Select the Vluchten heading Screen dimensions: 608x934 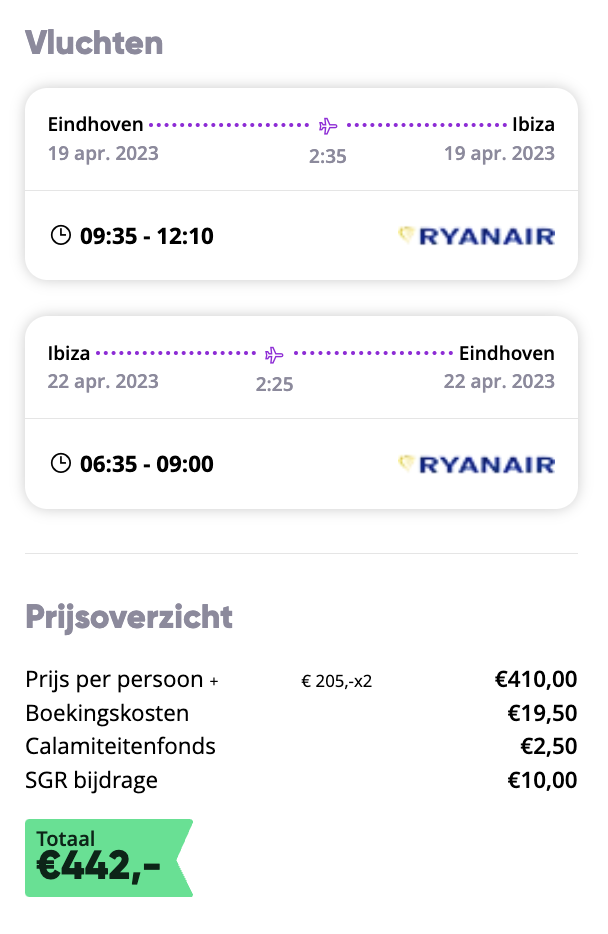(94, 43)
